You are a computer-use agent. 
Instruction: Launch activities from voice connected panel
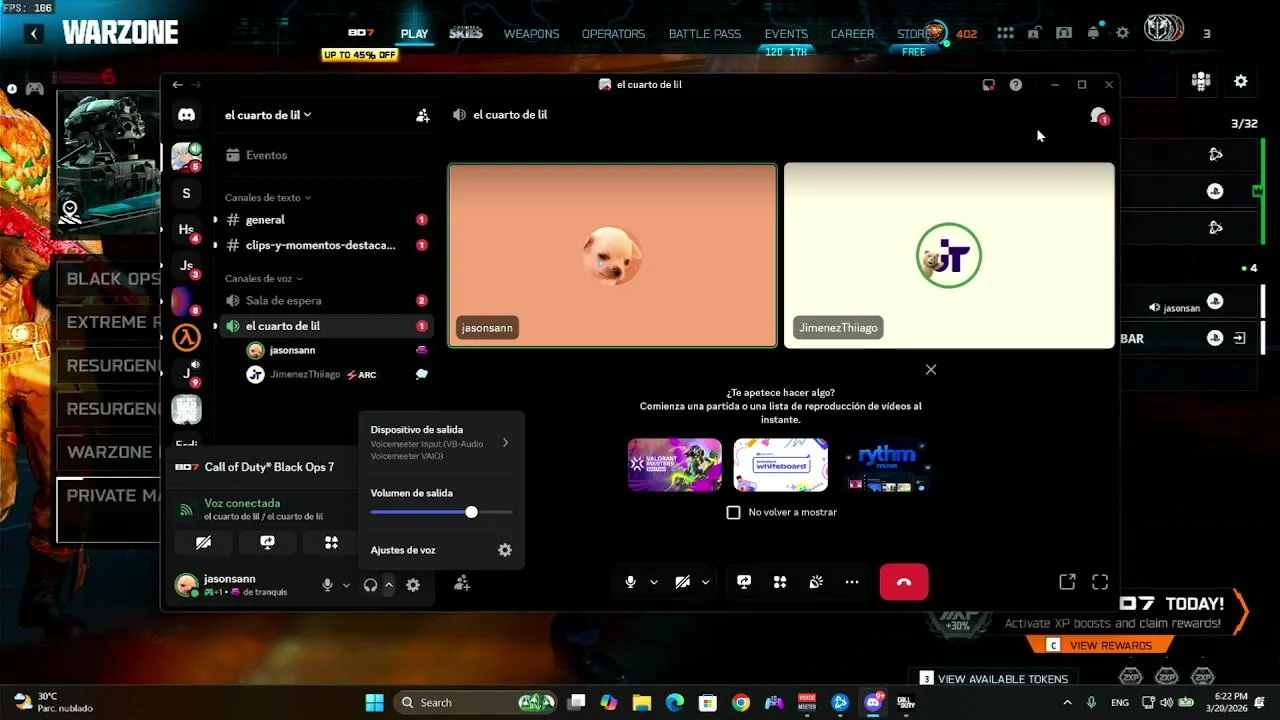pos(331,542)
